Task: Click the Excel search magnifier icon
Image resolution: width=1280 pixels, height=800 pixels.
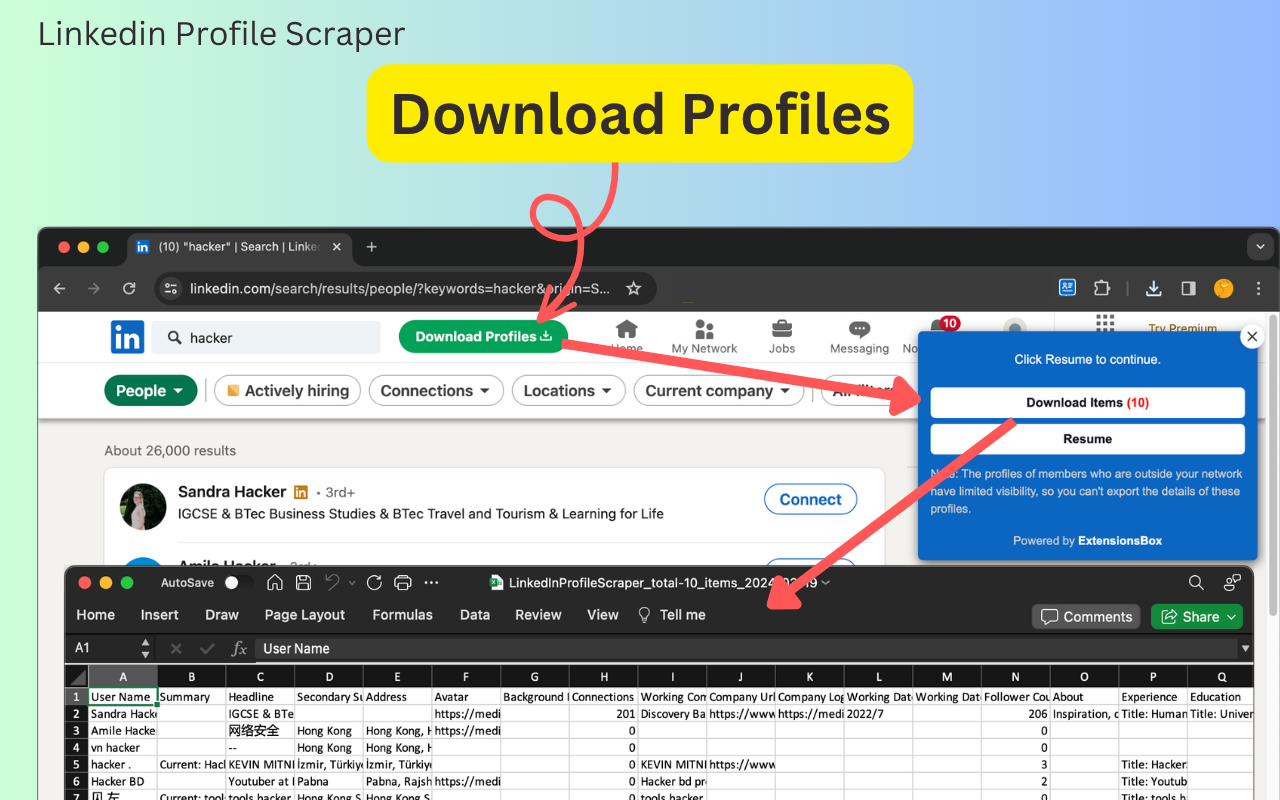Action: coord(1196,583)
